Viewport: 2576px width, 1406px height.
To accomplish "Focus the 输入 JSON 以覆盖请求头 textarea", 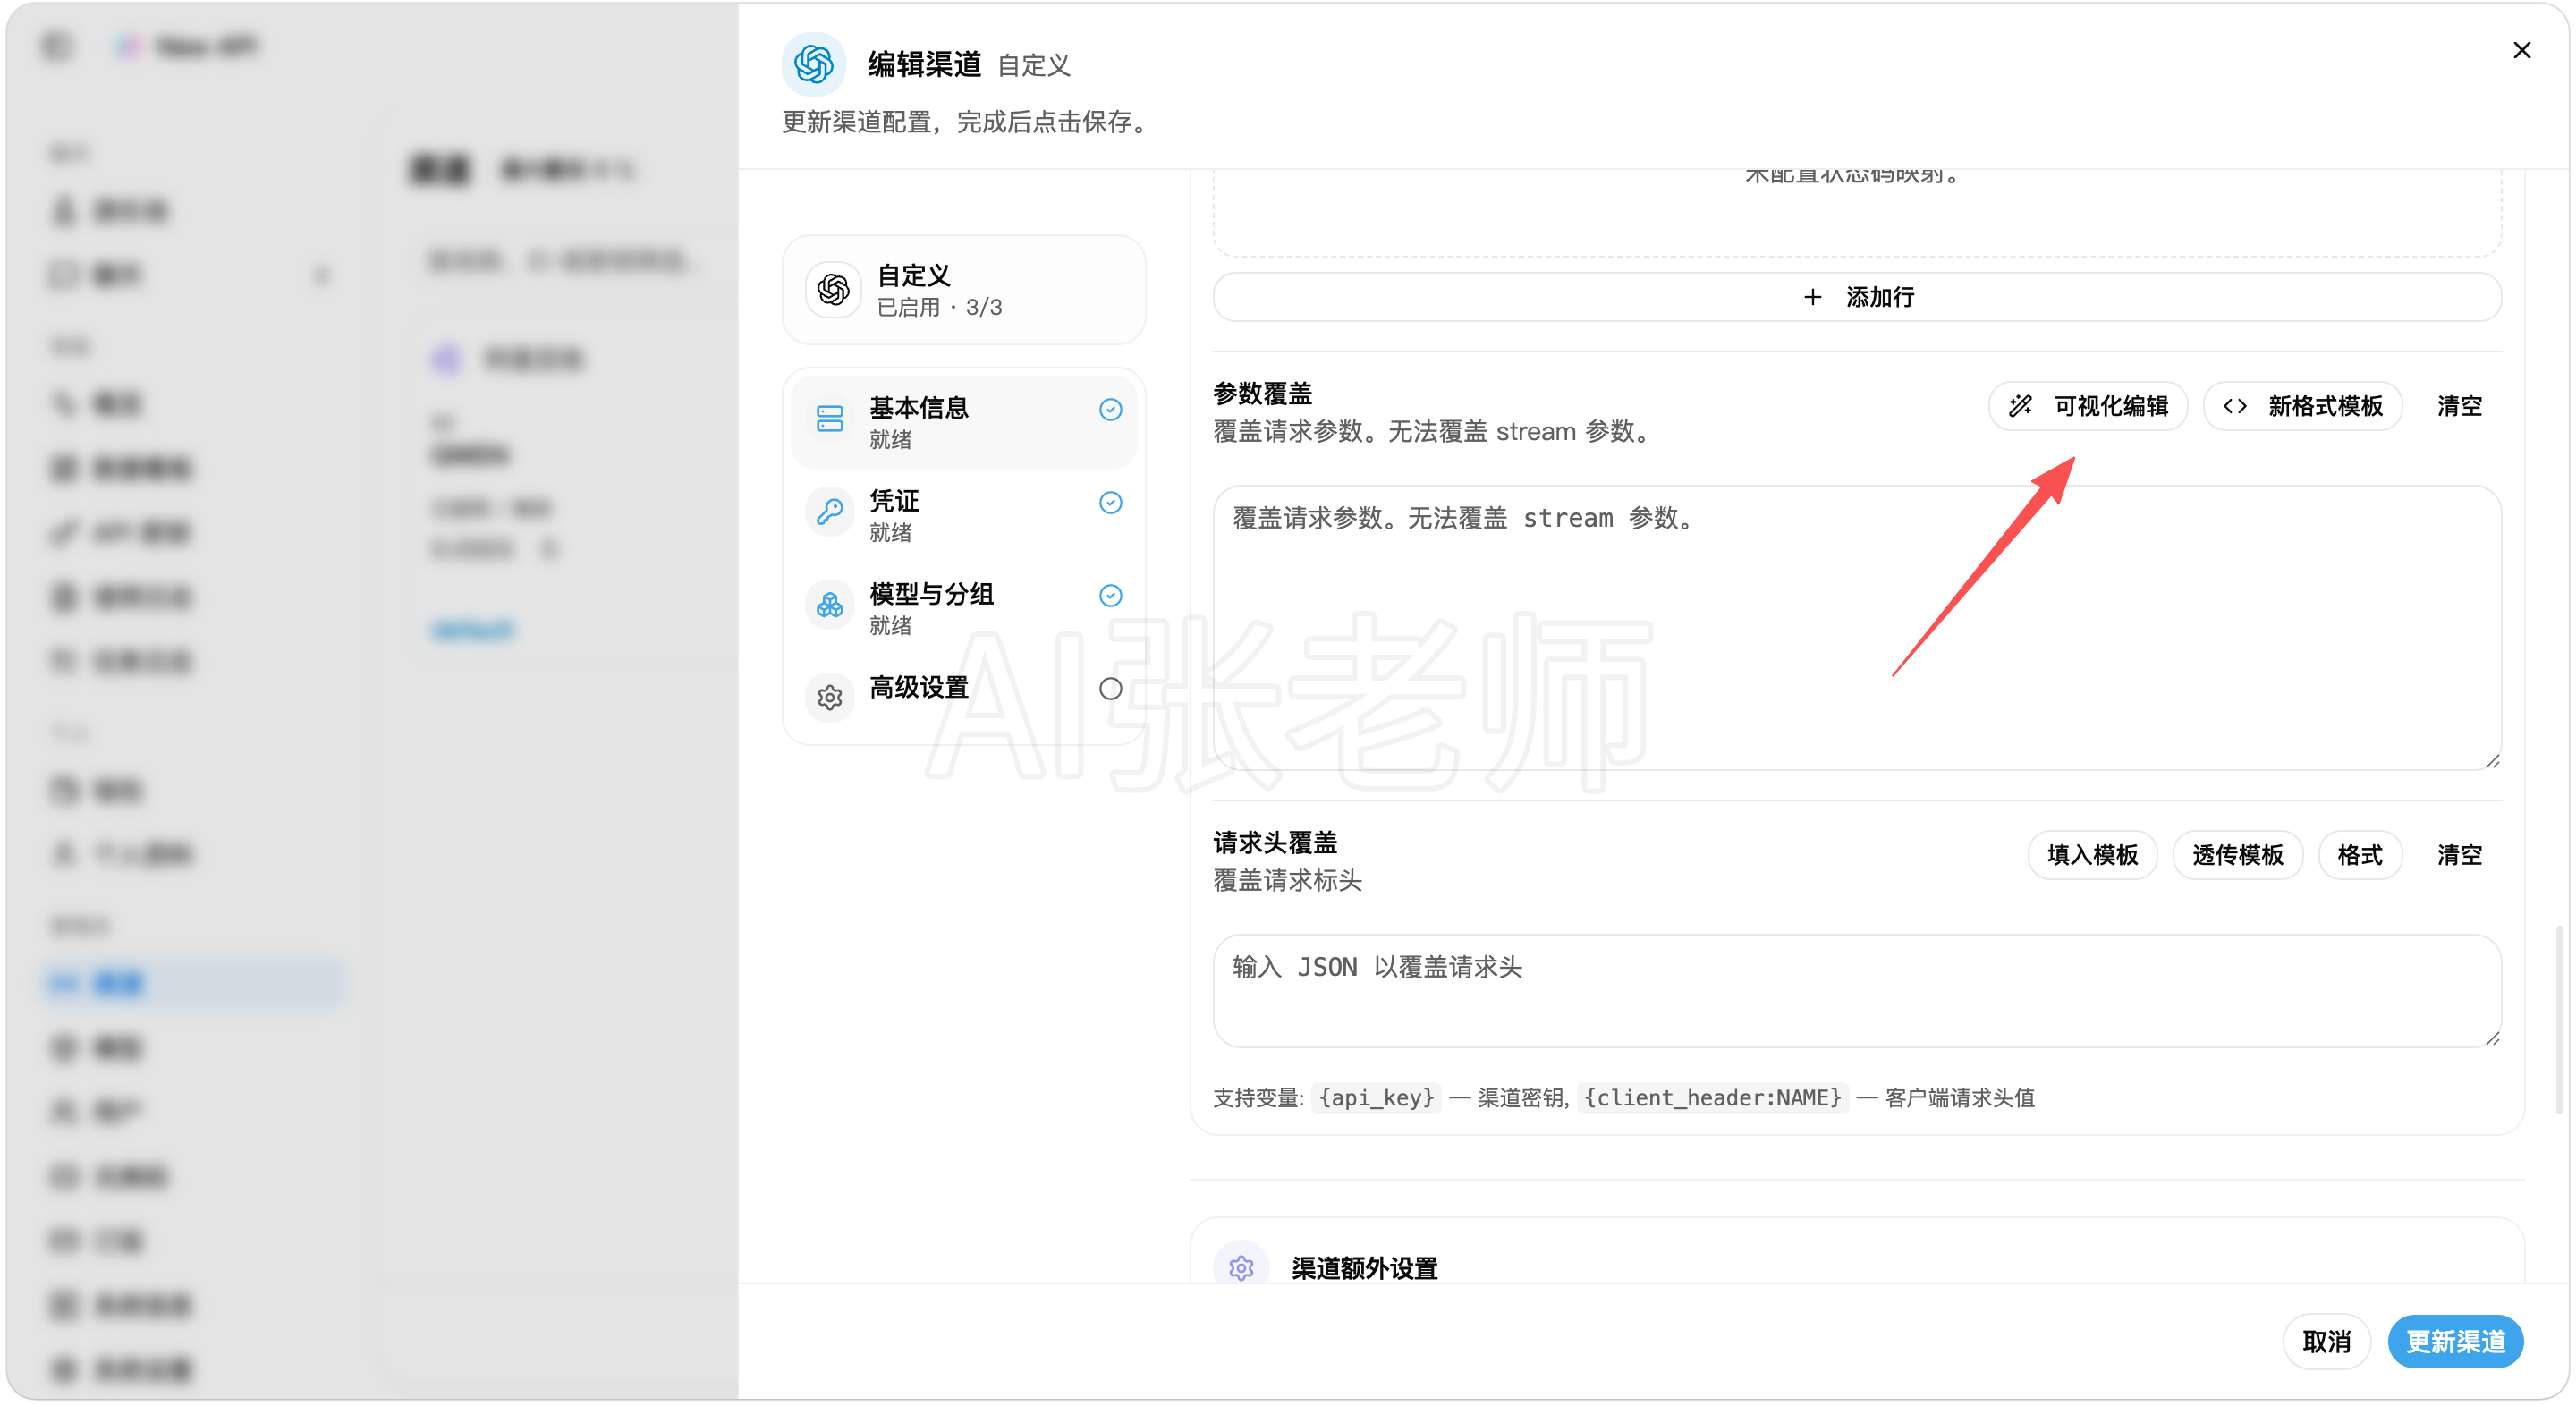I will pyautogui.click(x=1857, y=991).
